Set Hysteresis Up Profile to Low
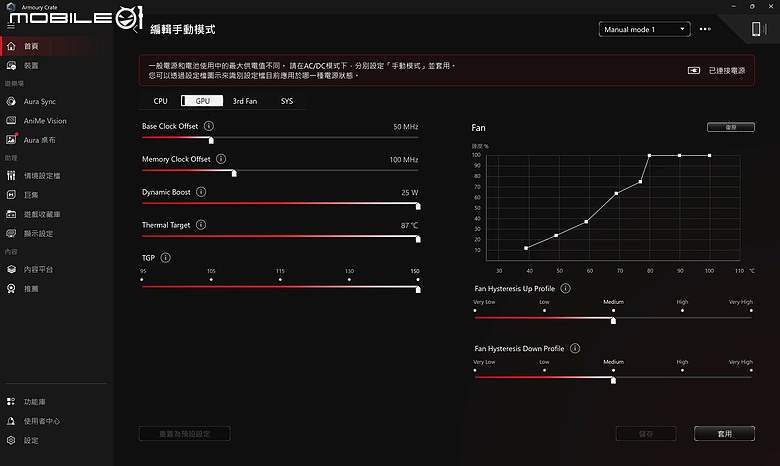 (x=544, y=310)
